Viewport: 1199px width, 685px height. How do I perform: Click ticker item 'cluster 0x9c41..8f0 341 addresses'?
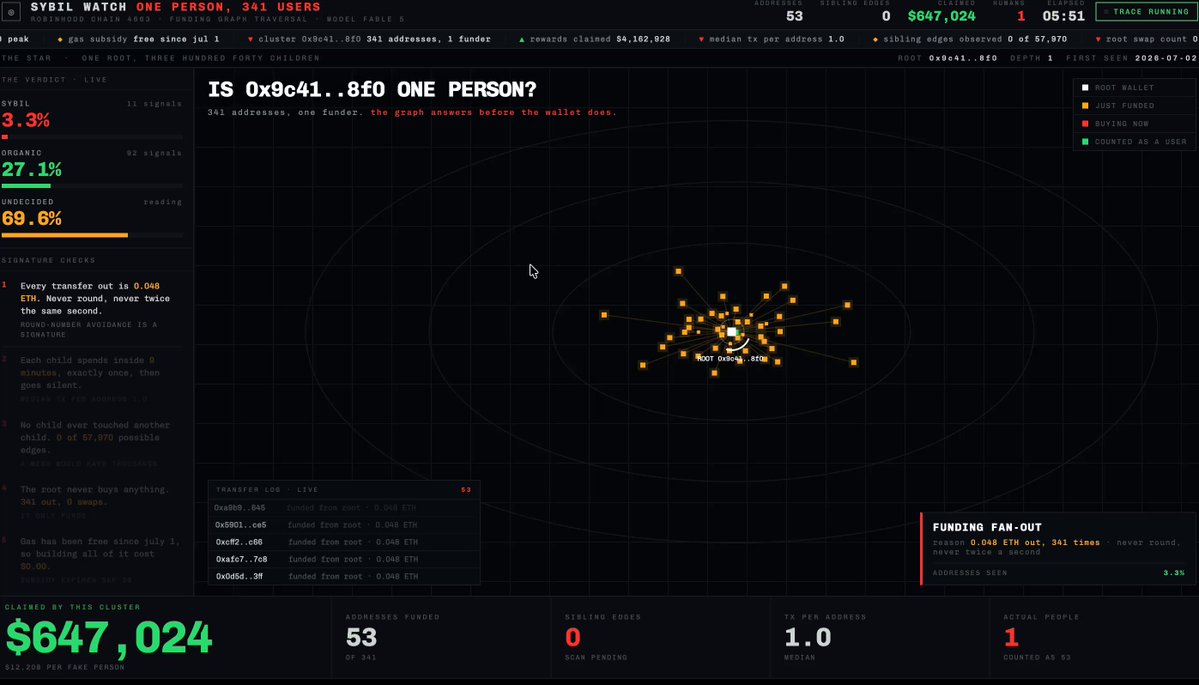pyautogui.click(x=370, y=39)
